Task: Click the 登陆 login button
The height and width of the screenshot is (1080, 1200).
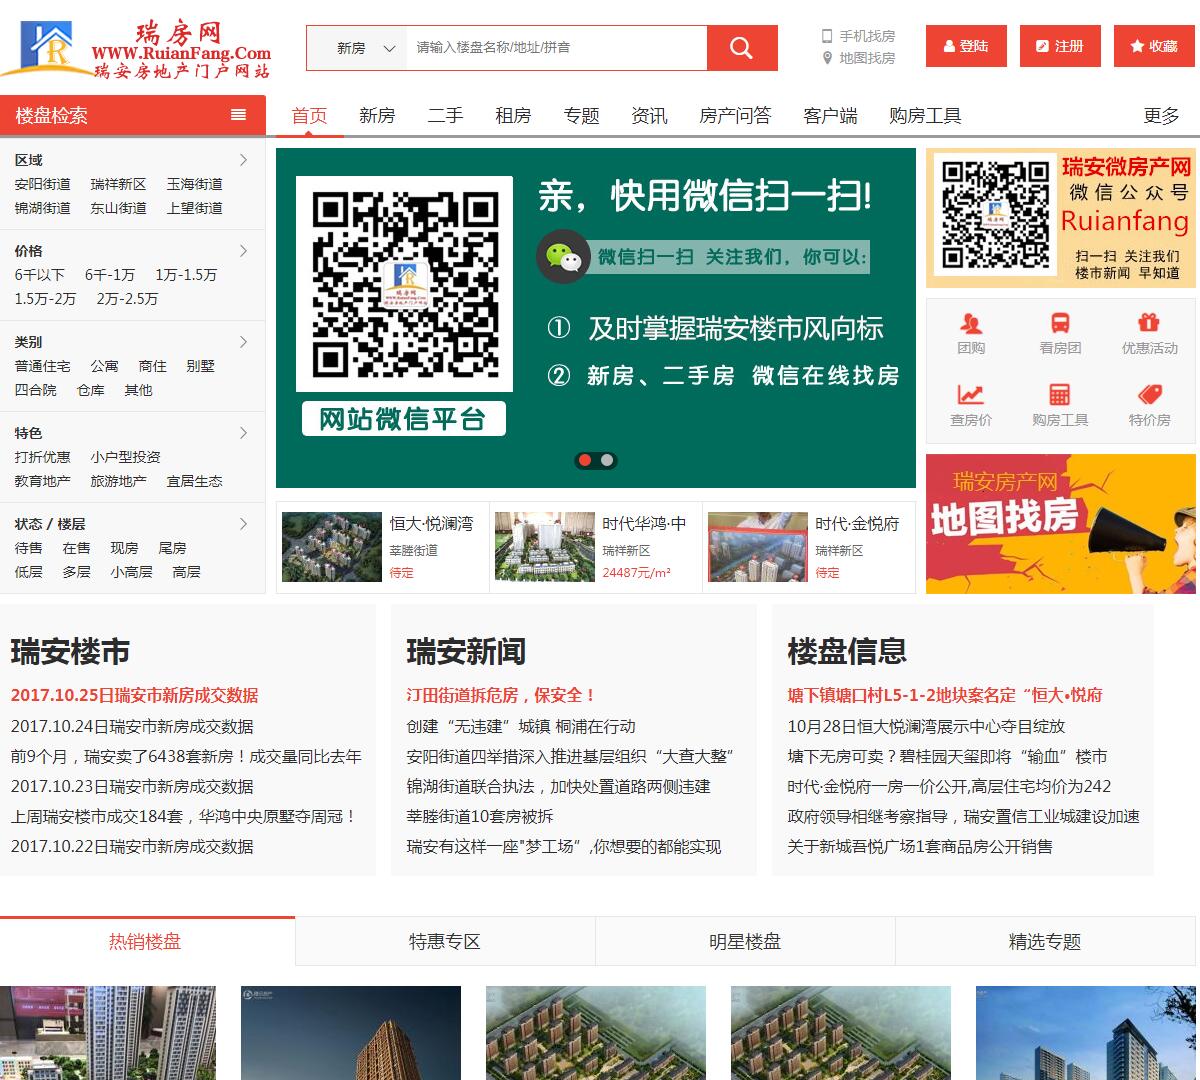Action: coord(966,46)
